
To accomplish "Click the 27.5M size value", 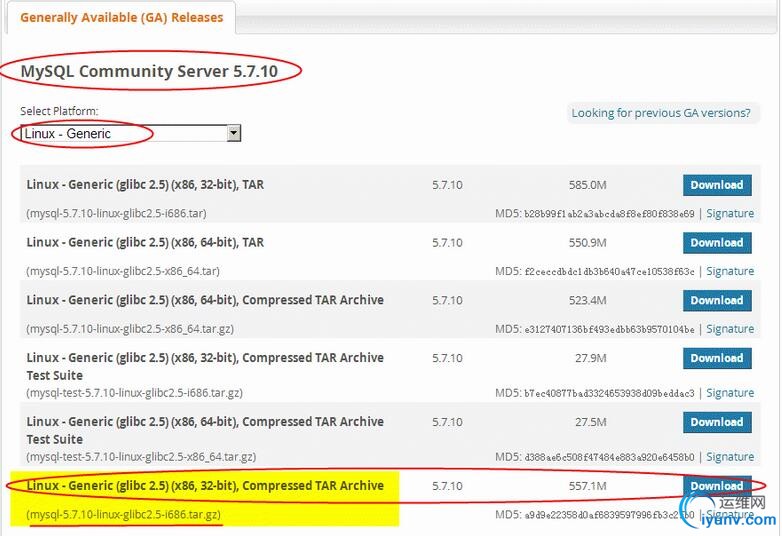I will coord(590,422).
